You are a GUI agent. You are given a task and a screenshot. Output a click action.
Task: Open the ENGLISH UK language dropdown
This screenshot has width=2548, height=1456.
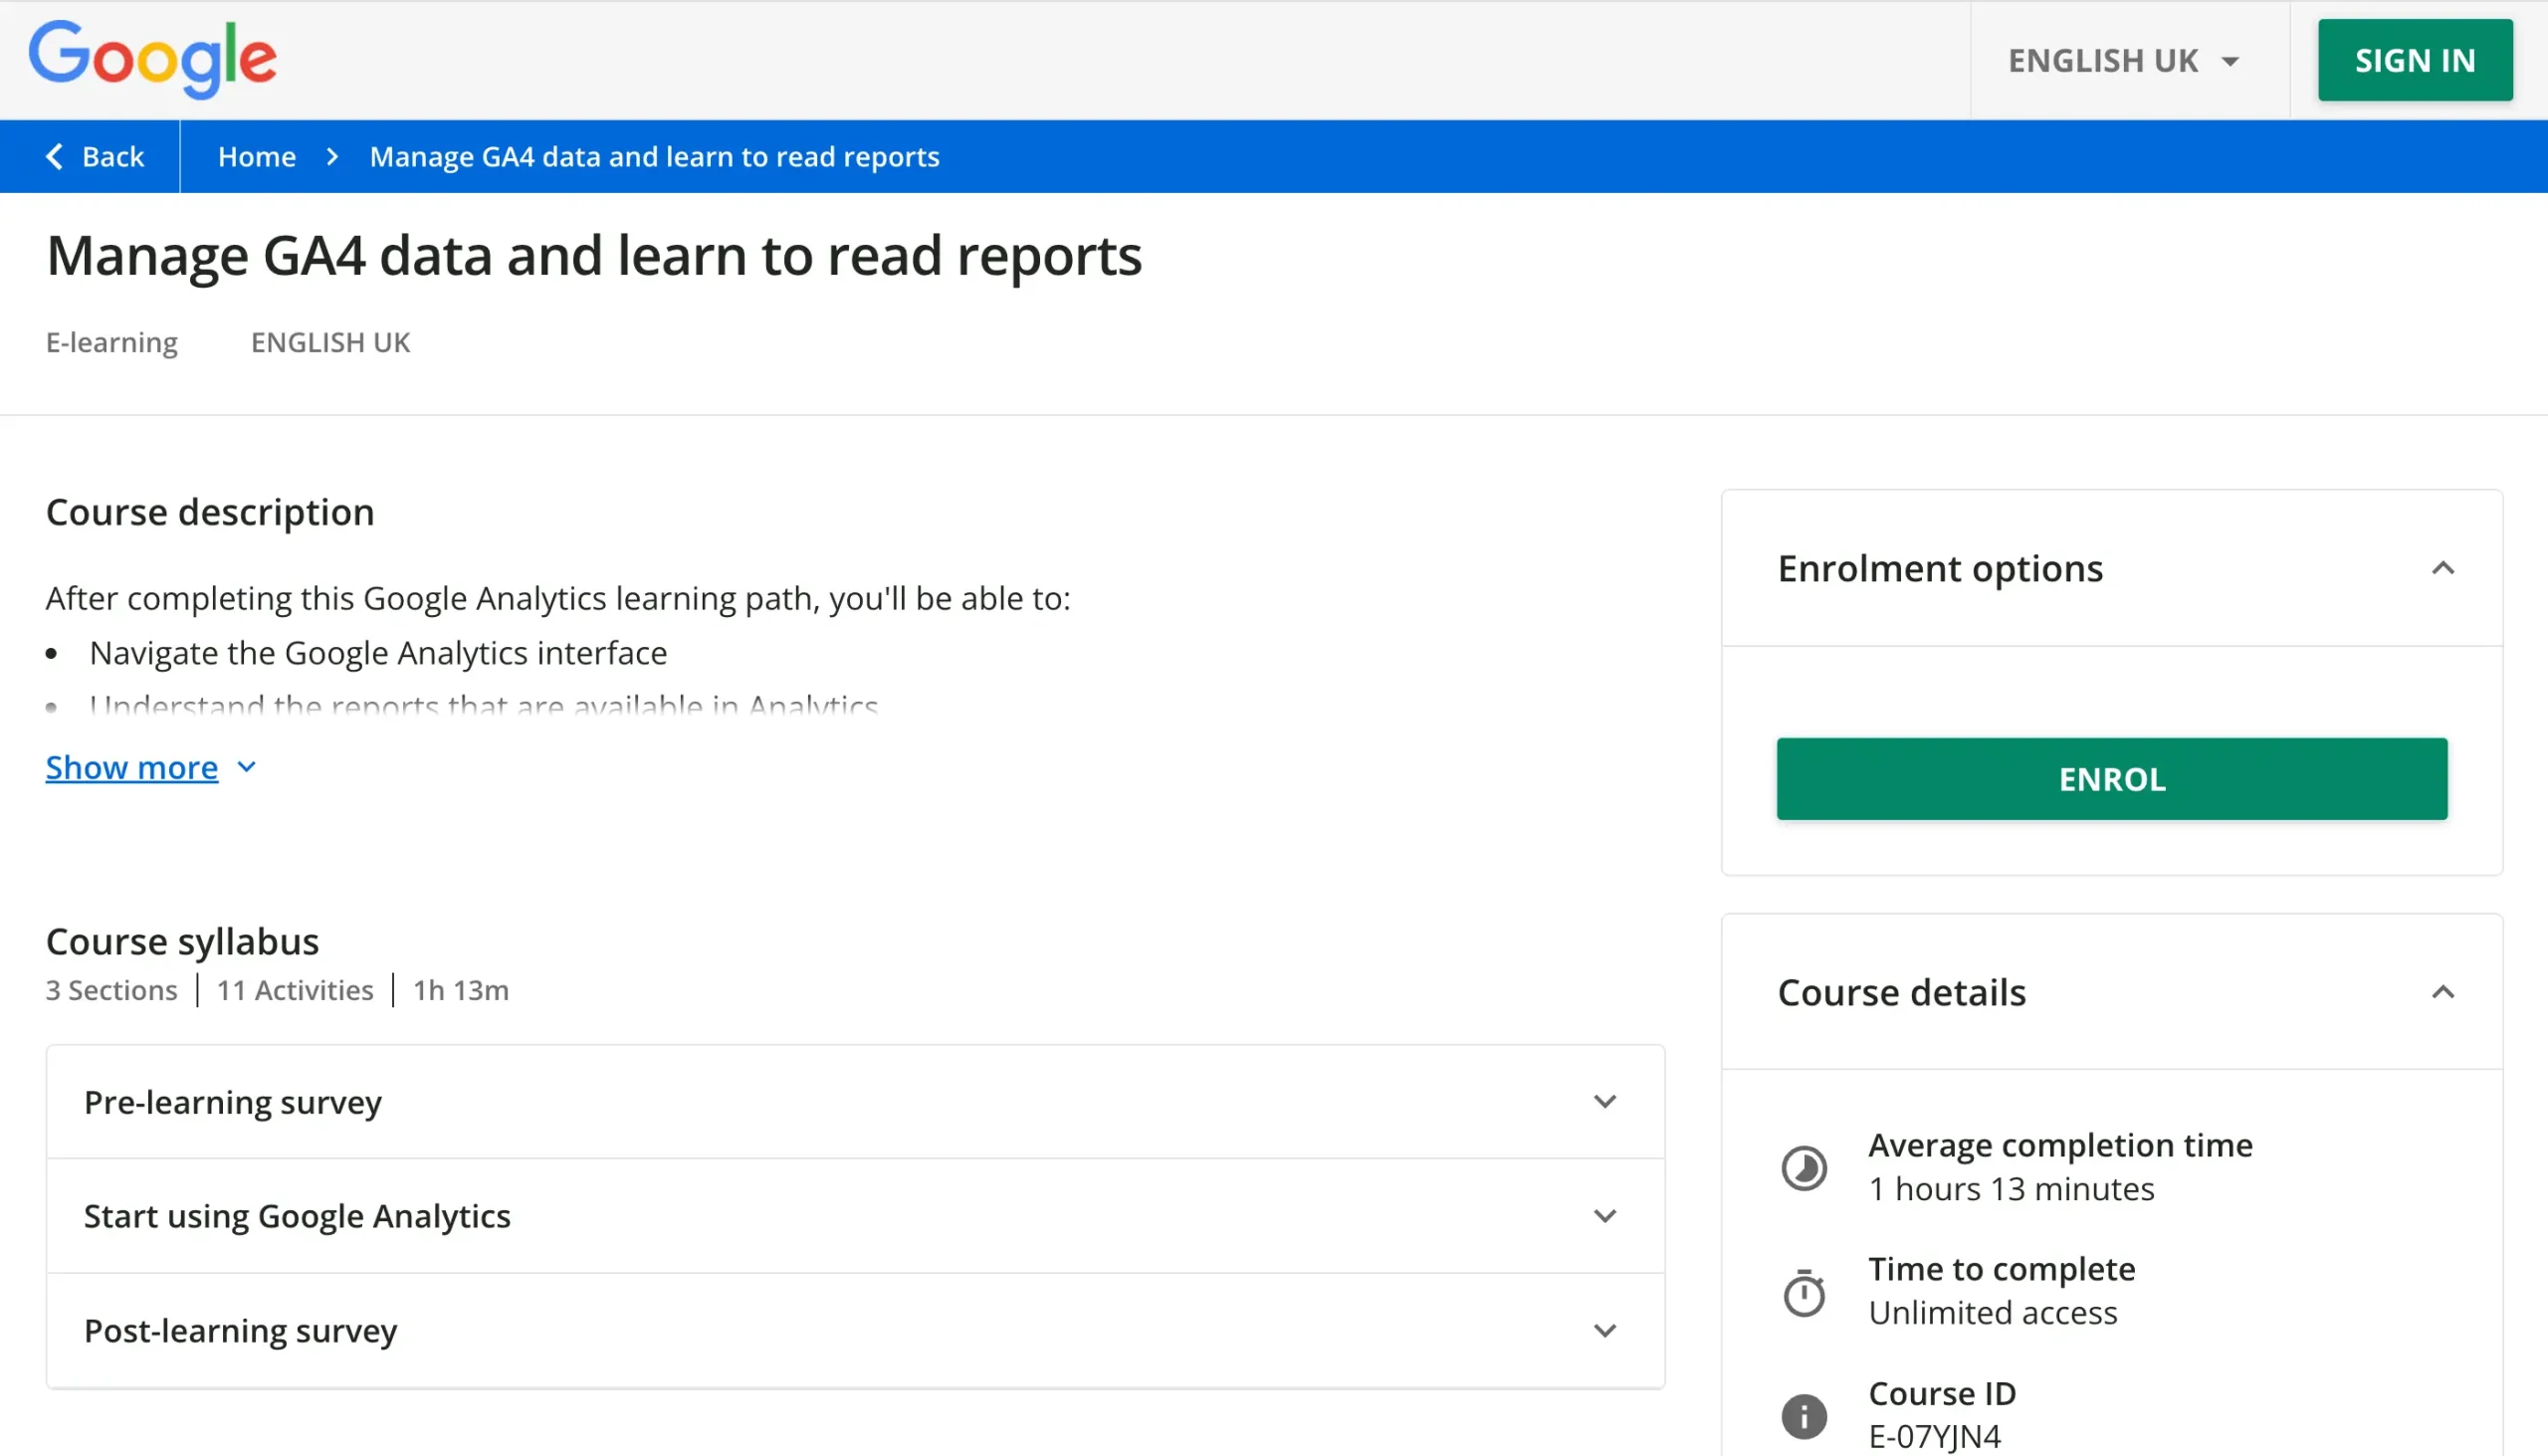point(2124,61)
